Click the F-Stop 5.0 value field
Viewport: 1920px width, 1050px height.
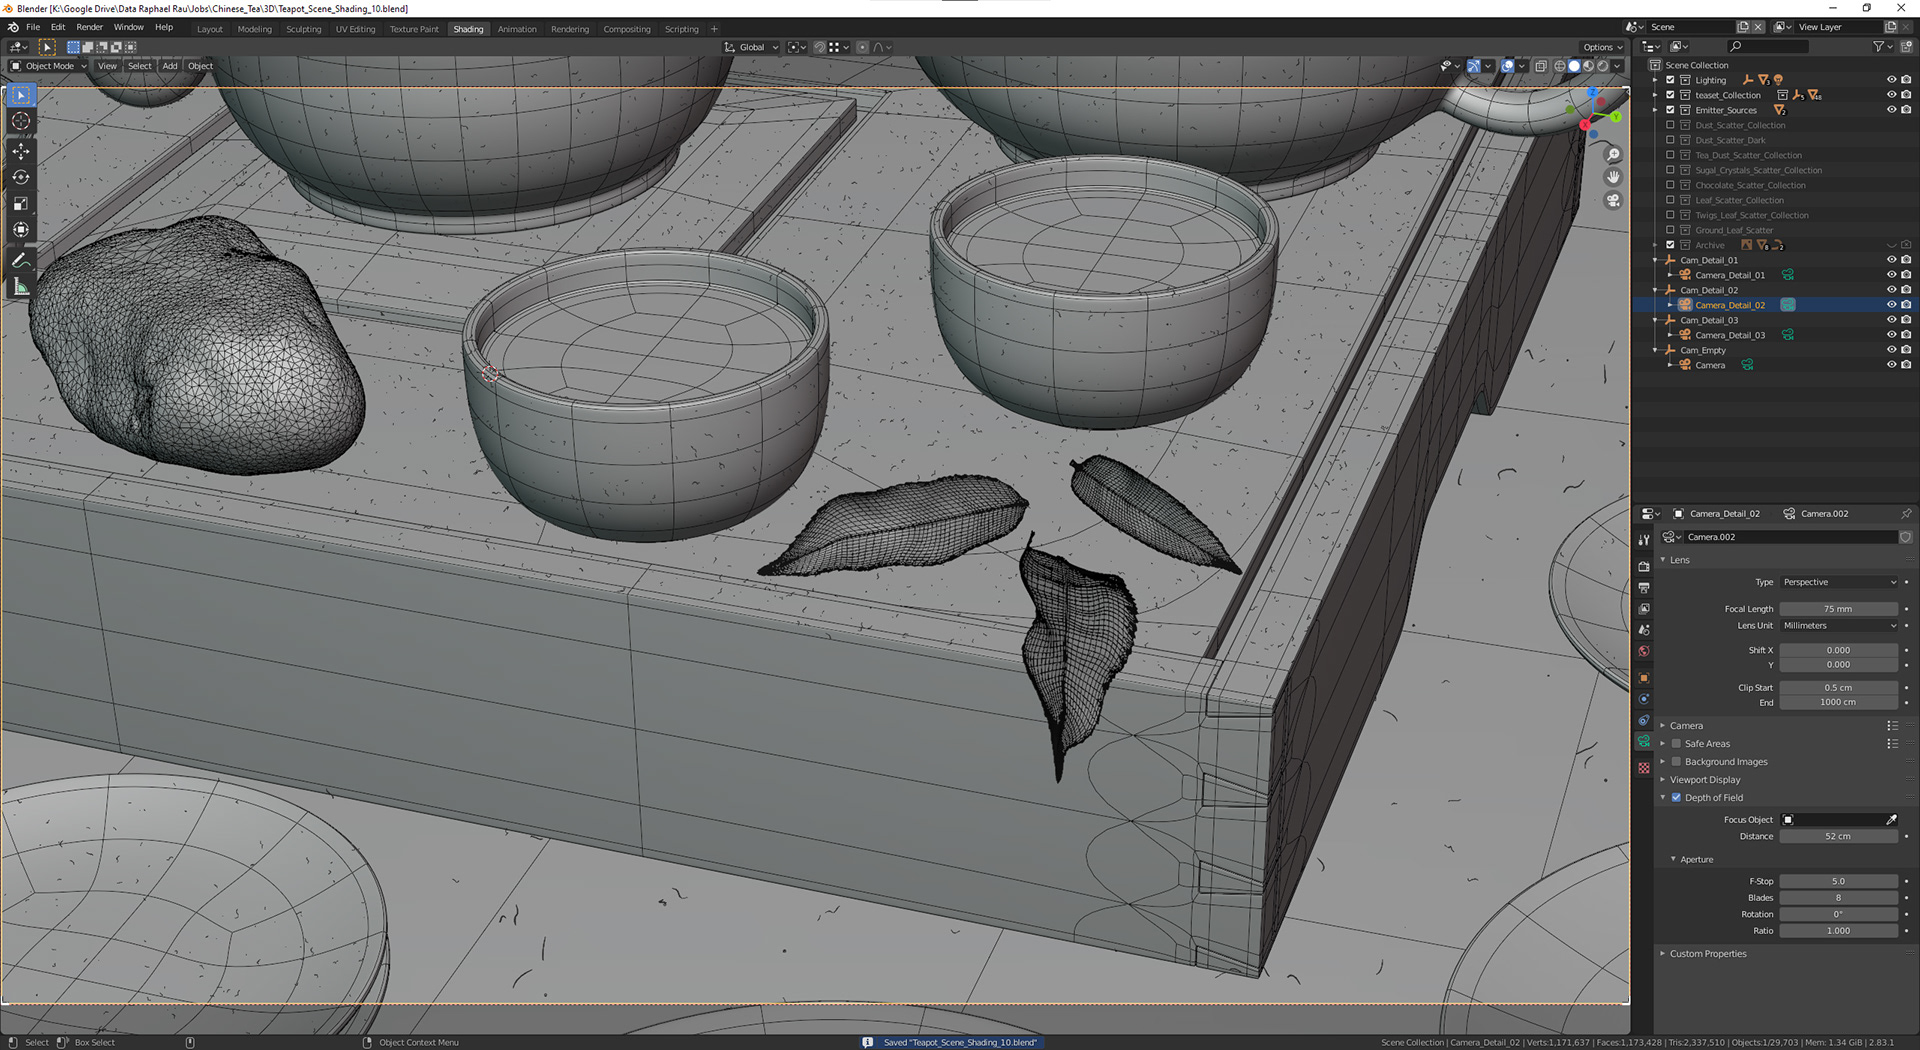1838,881
